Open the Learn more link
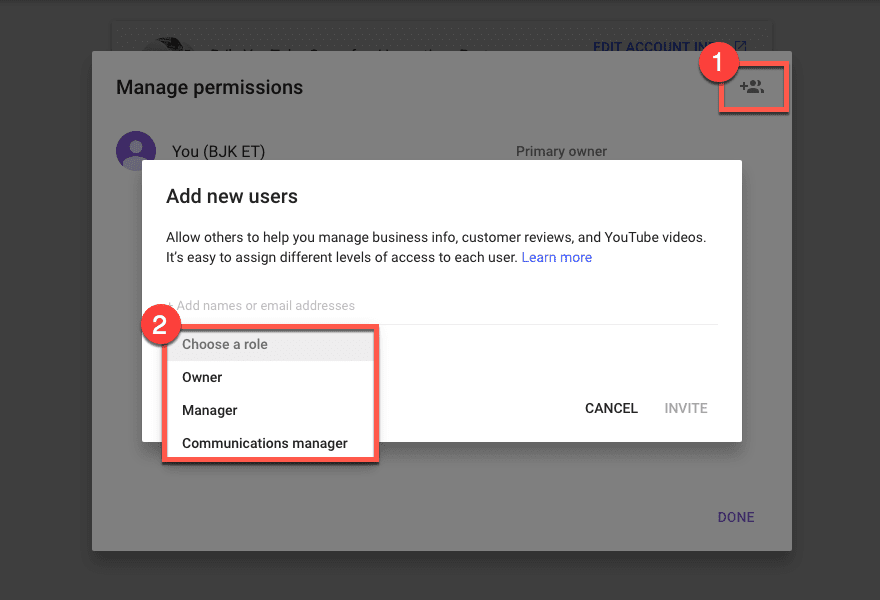The width and height of the screenshot is (880, 600). [556, 257]
